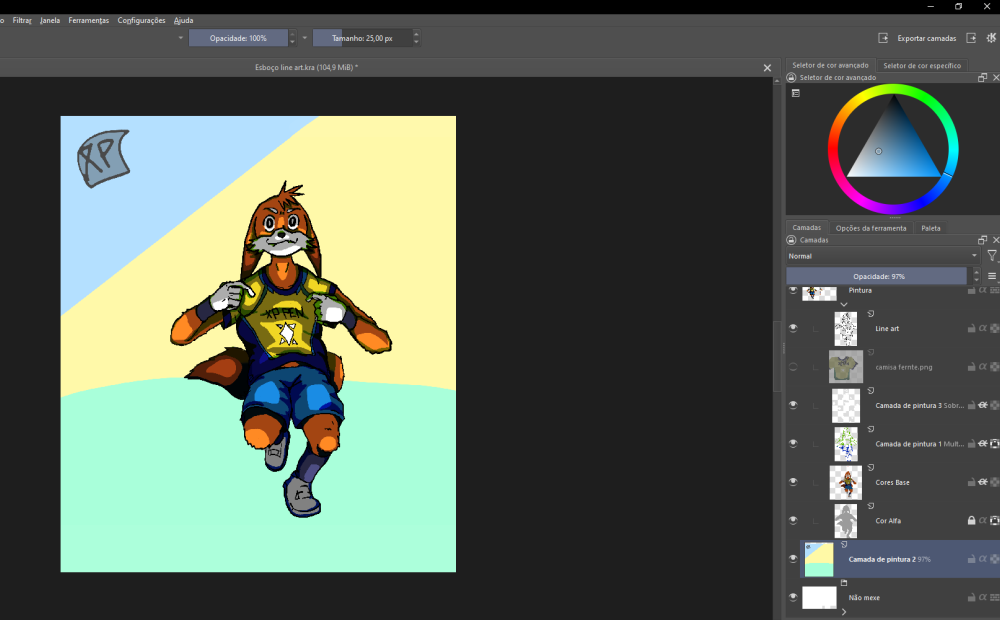
Task: Select the Cores Base layer thumbnail
Action: [x=846, y=482]
